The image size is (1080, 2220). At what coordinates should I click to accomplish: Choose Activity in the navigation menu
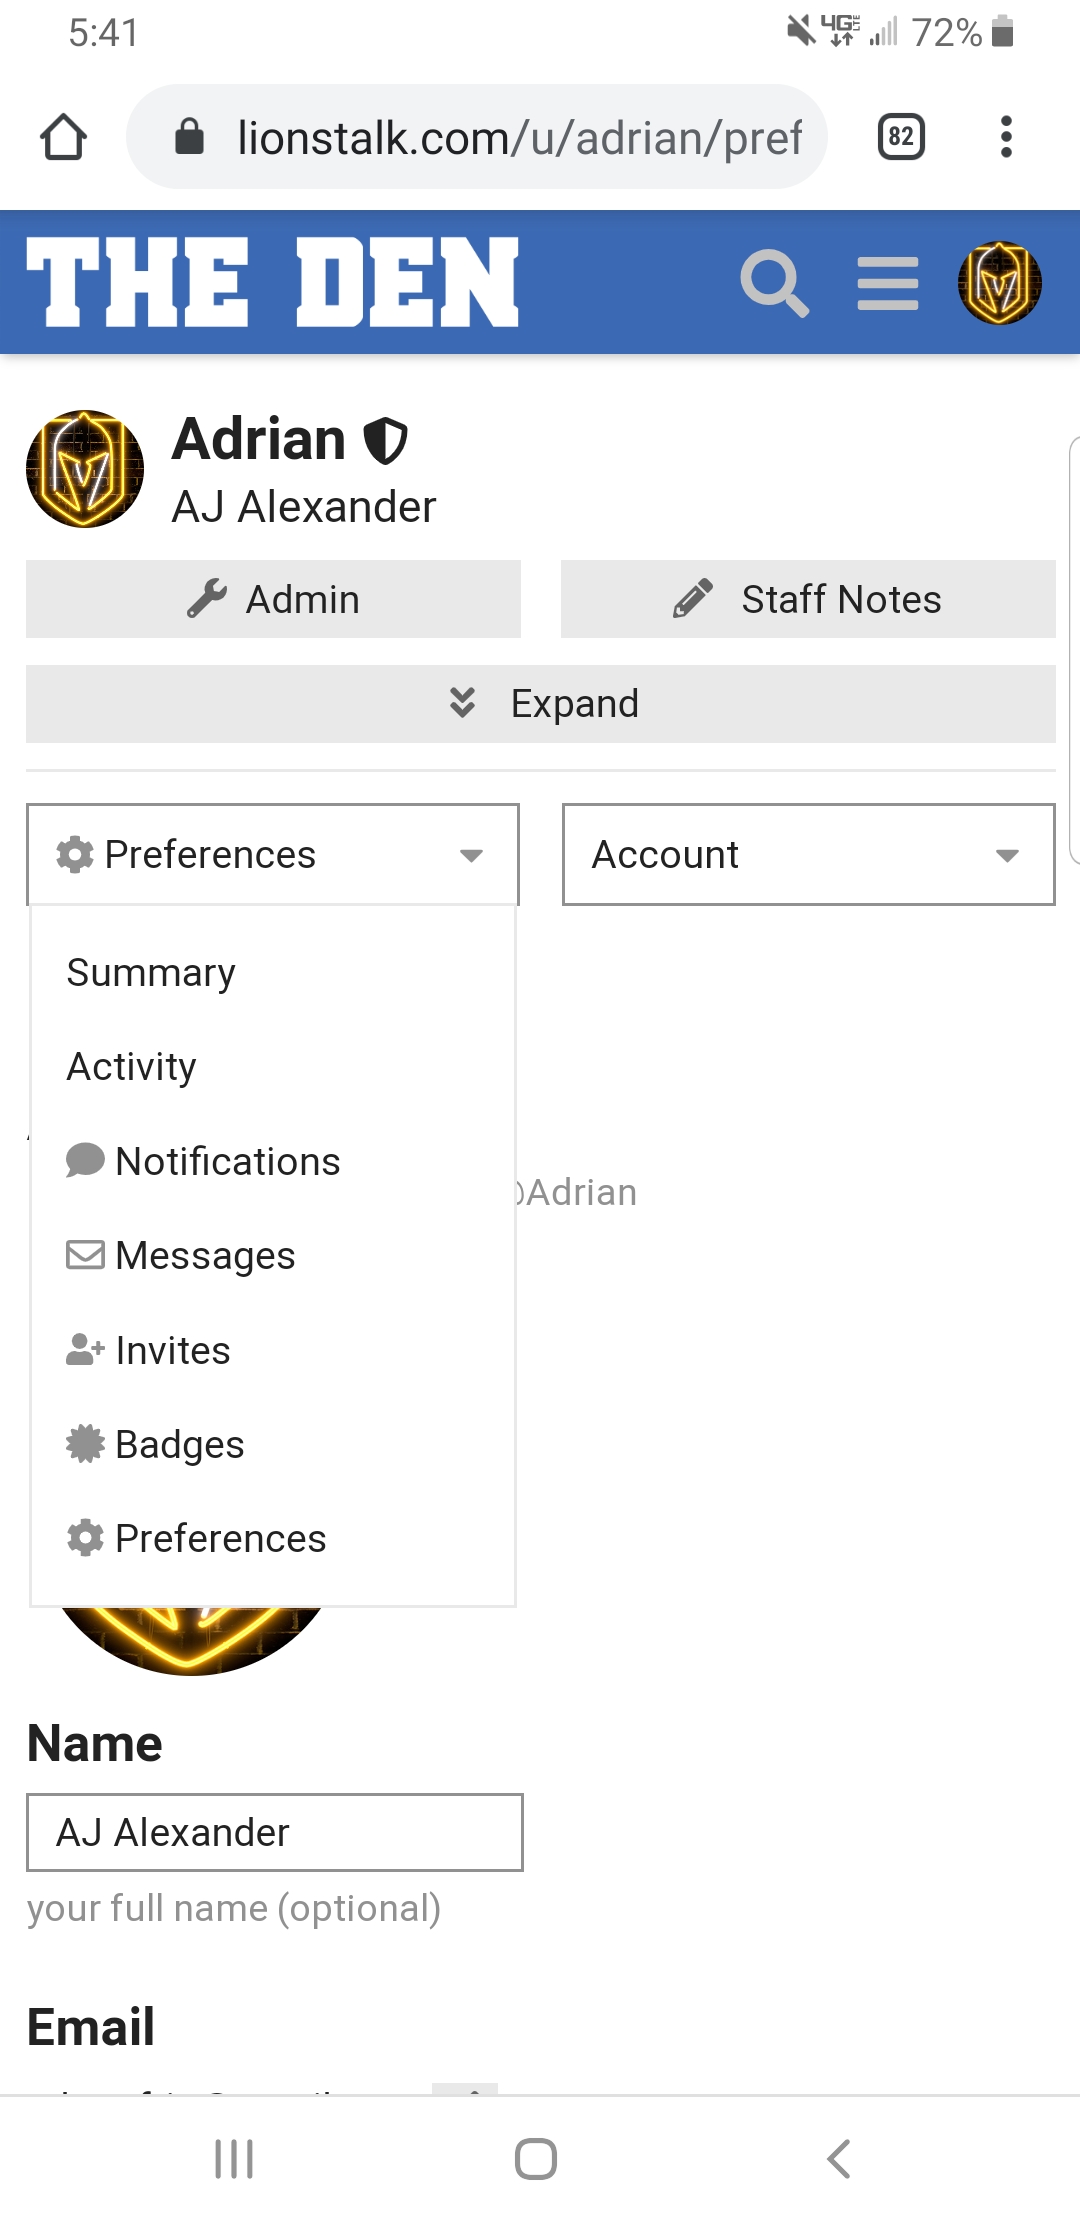click(131, 1067)
